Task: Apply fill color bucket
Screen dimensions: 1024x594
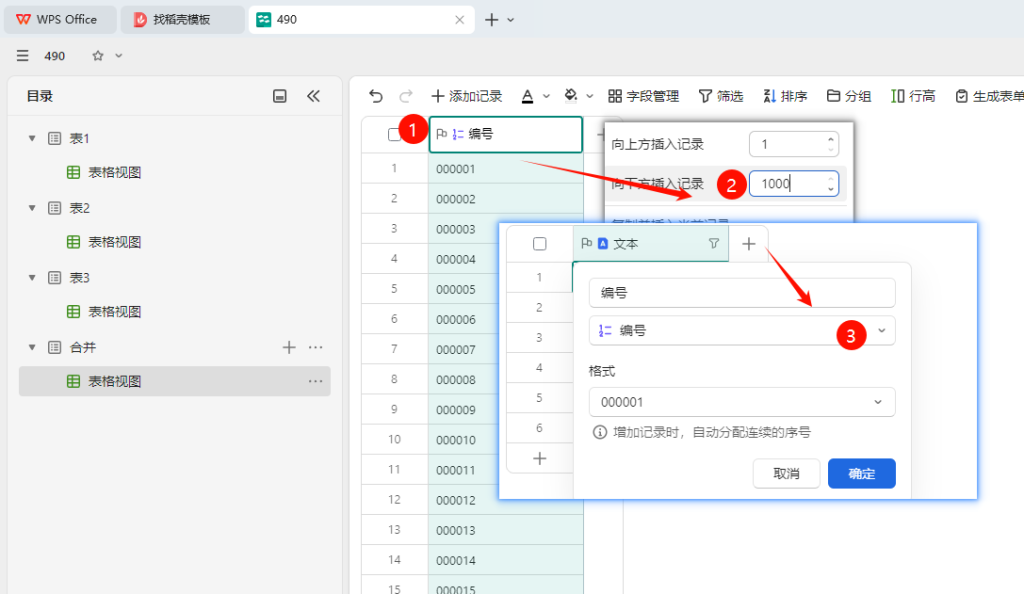Action: coord(571,96)
